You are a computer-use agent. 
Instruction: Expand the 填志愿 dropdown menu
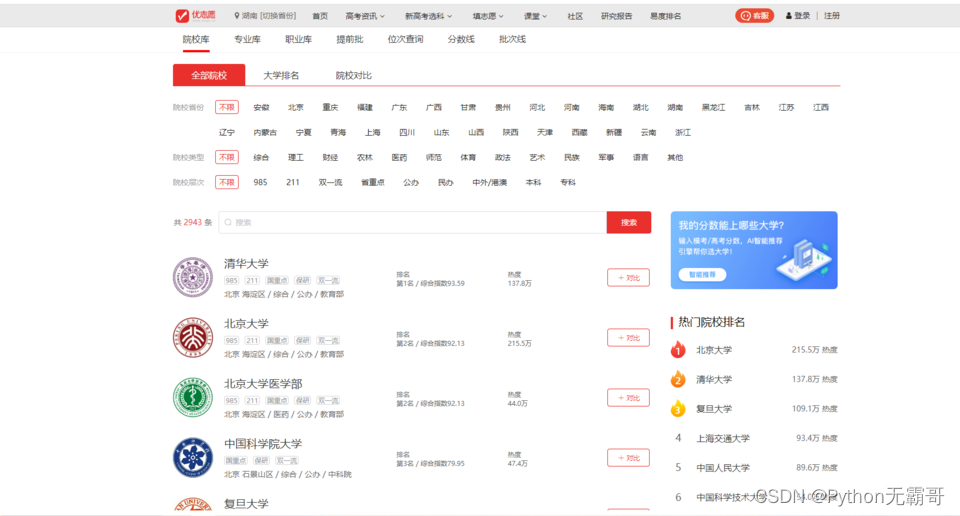pyautogui.click(x=488, y=16)
